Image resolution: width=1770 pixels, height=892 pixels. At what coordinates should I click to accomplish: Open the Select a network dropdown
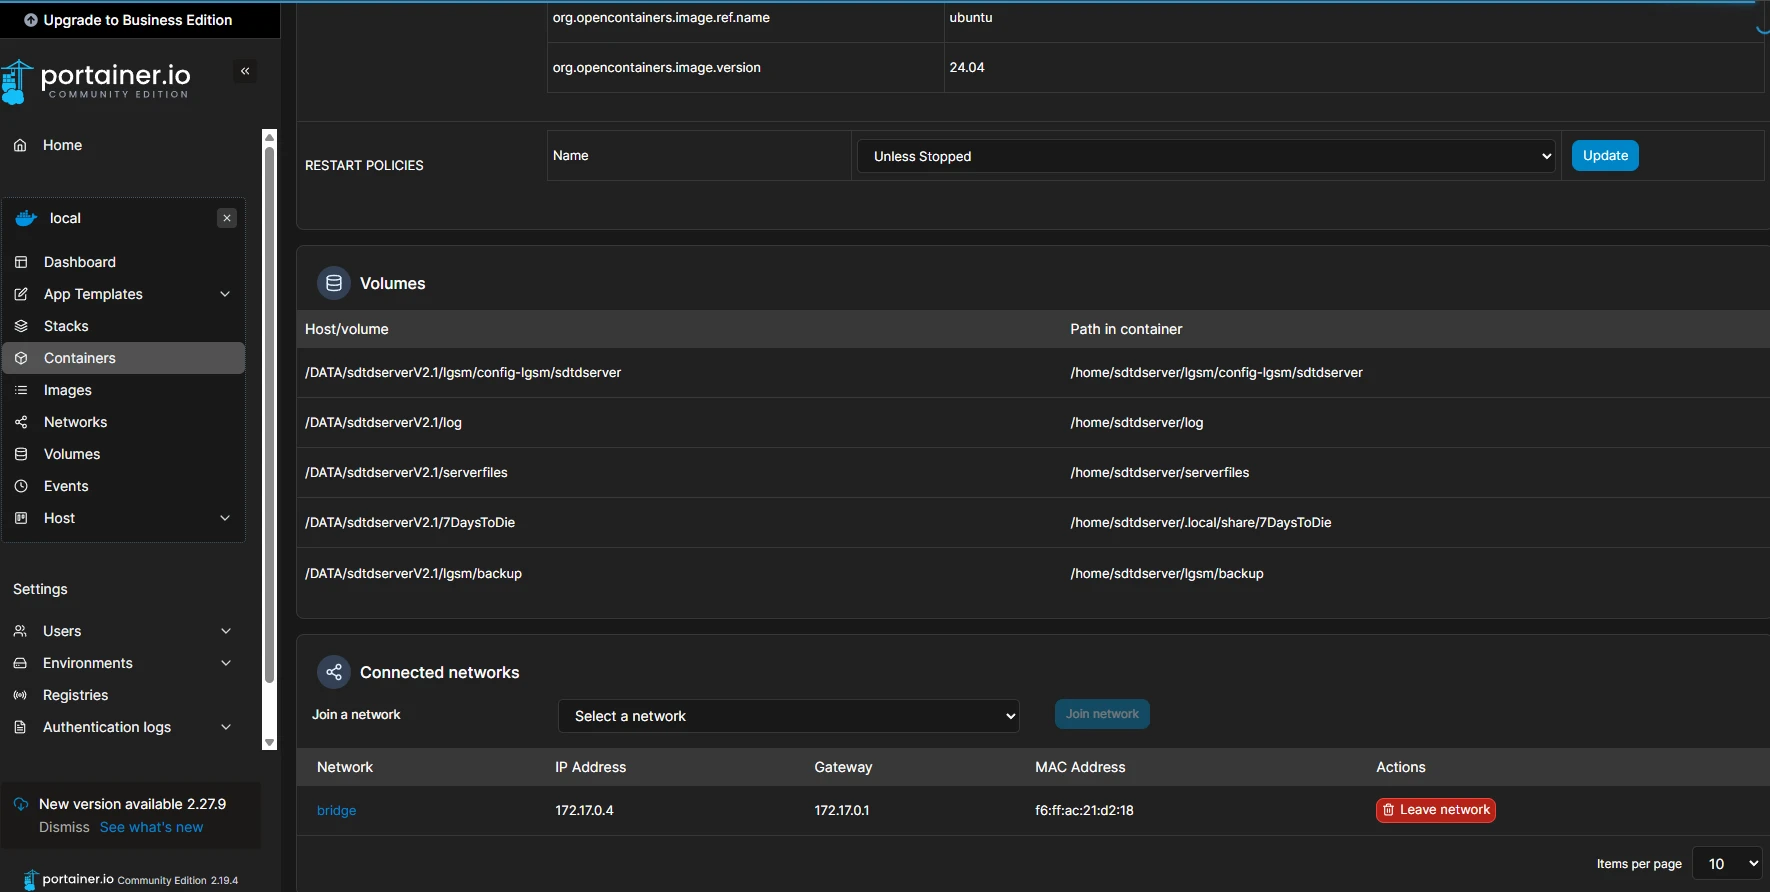point(789,716)
